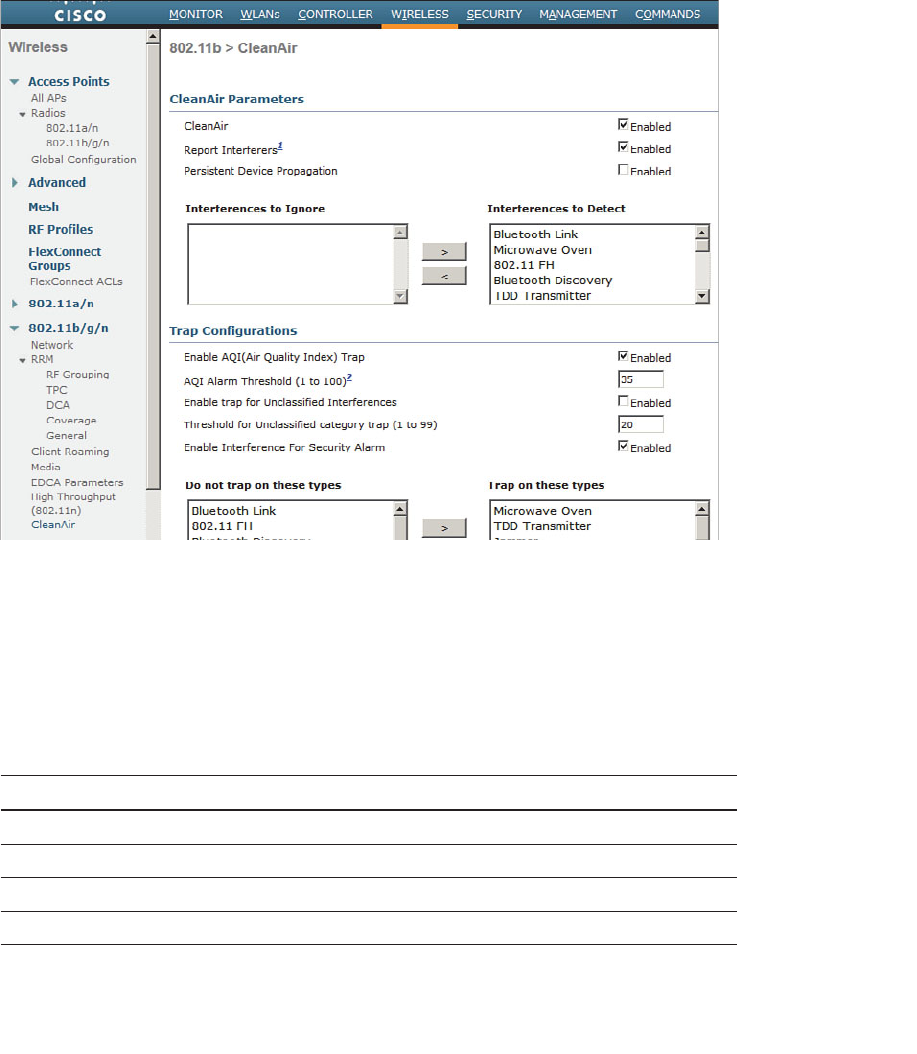Image resolution: width=917 pixels, height=1054 pixels.
Task: Open the MANAGEMENT menu
Action: [x=577, y=14]
